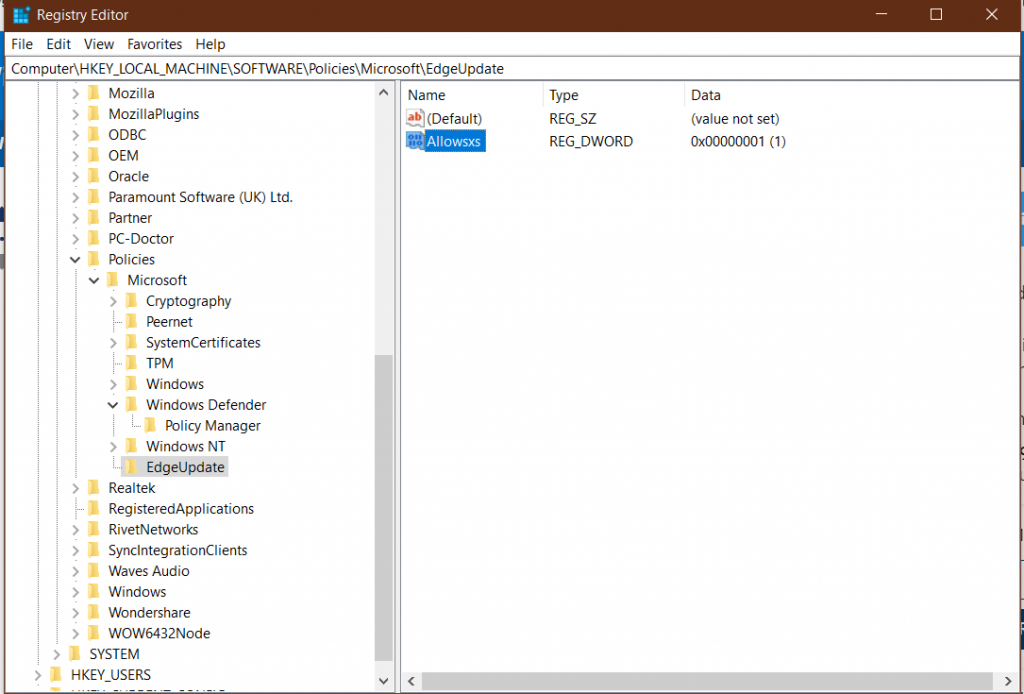This screenshot has height=694, width=1024.
Task: Click the values pane horizontal scrollbar thumb
Action: 707,681
